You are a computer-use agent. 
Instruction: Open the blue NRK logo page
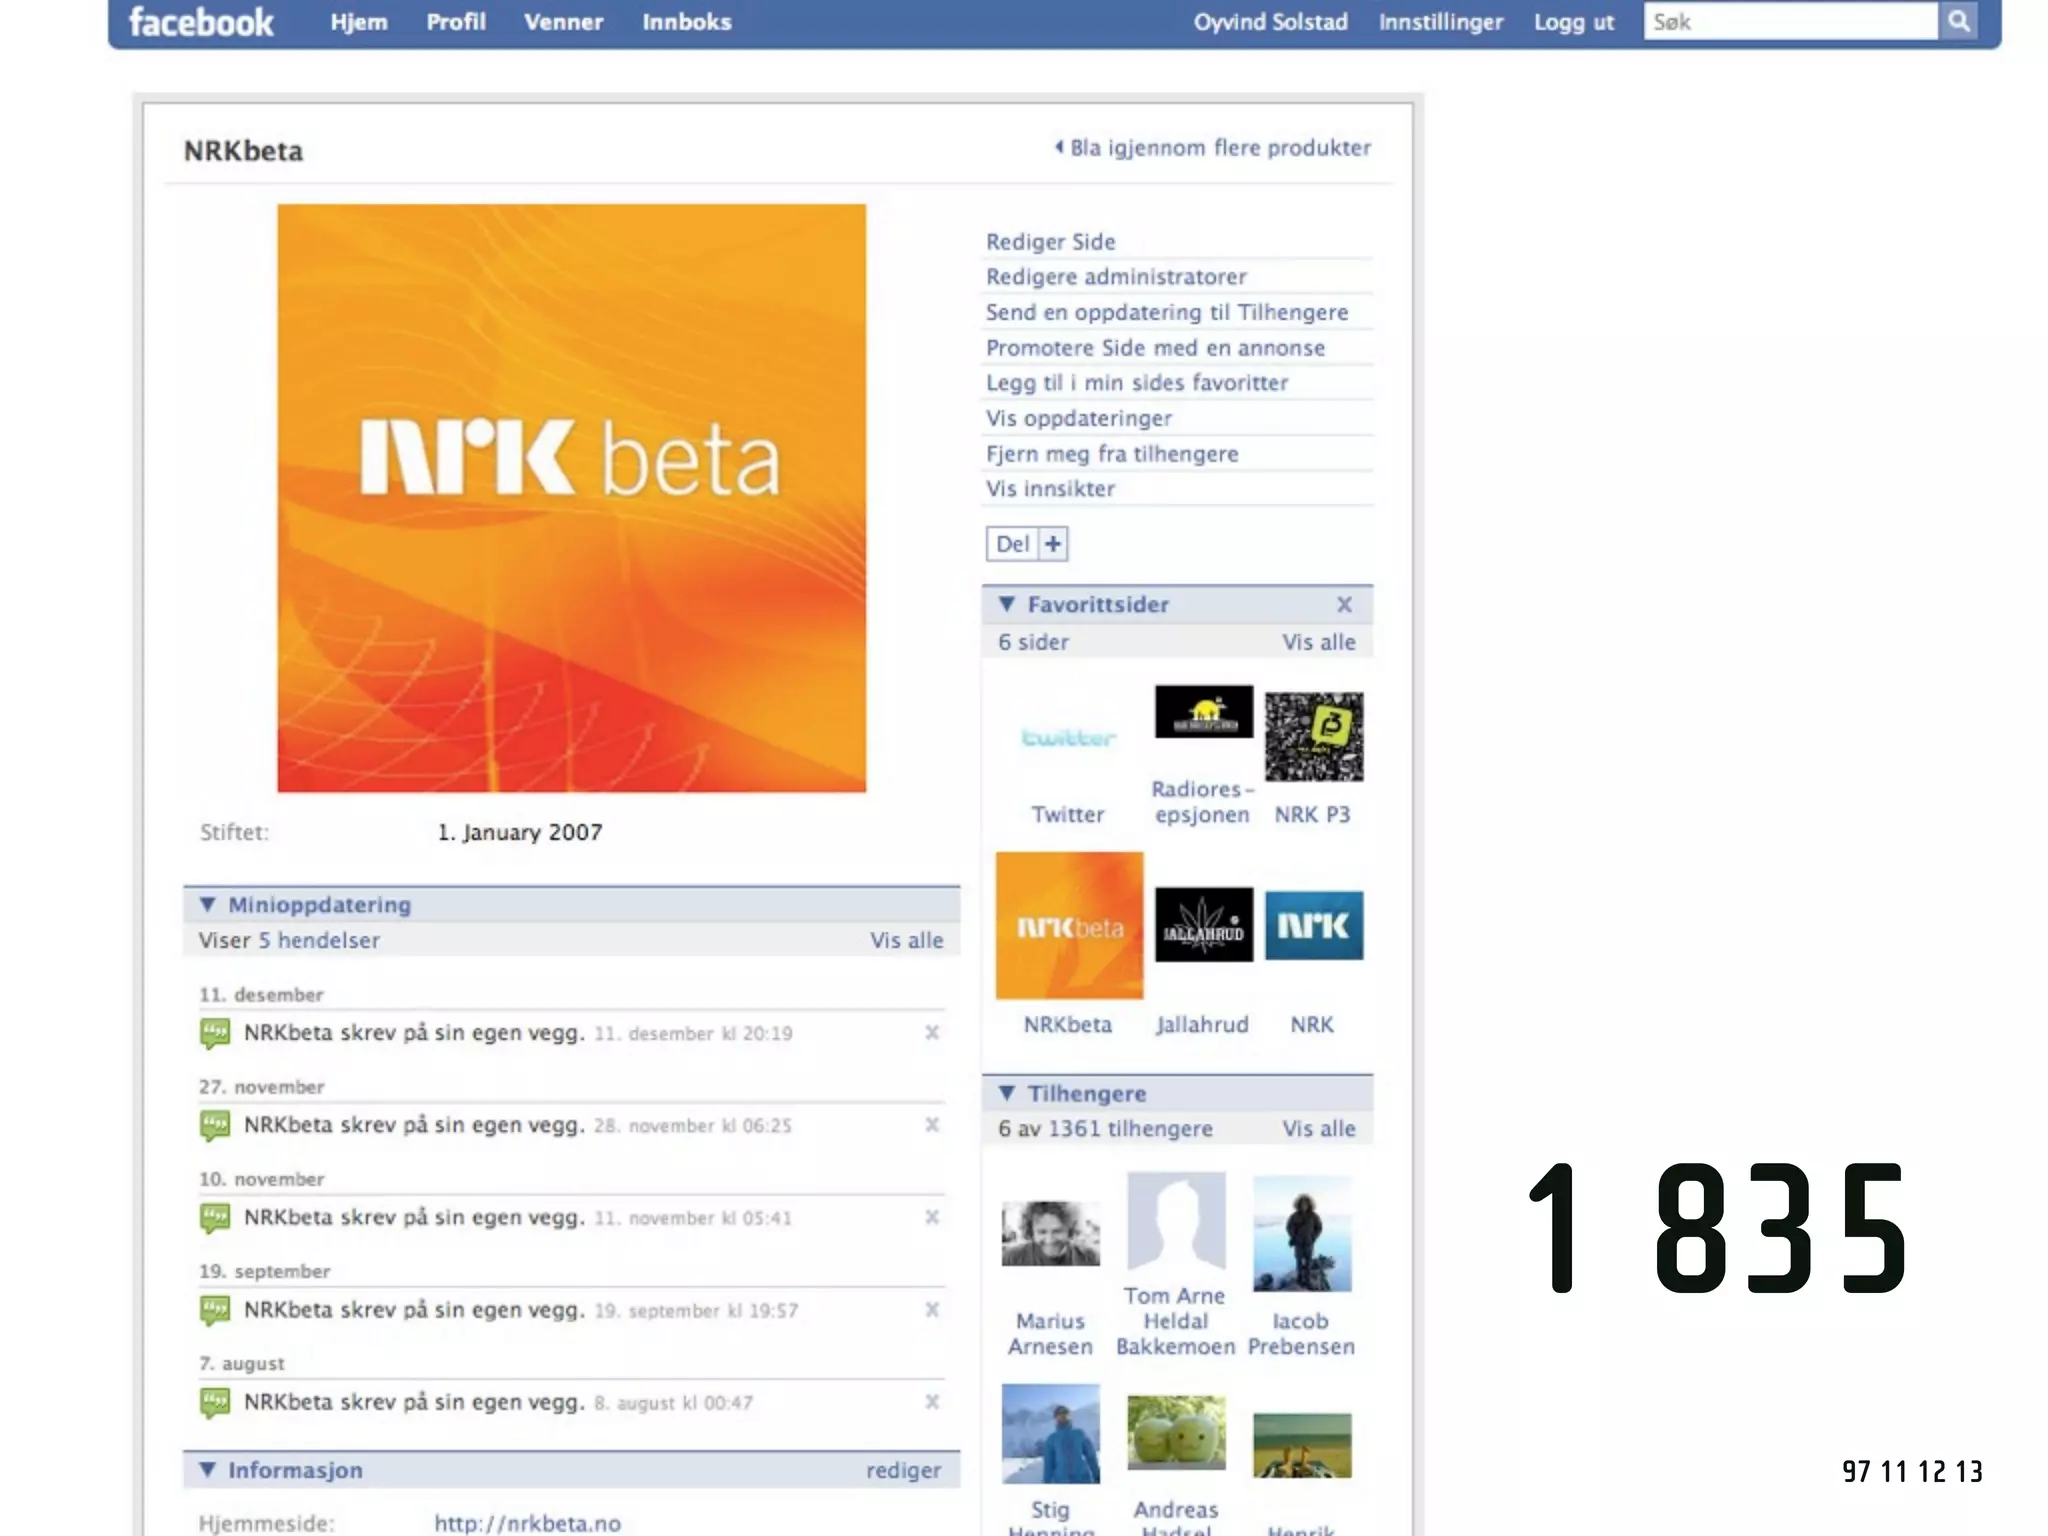pyautogui.click(x=1313, y=925)
